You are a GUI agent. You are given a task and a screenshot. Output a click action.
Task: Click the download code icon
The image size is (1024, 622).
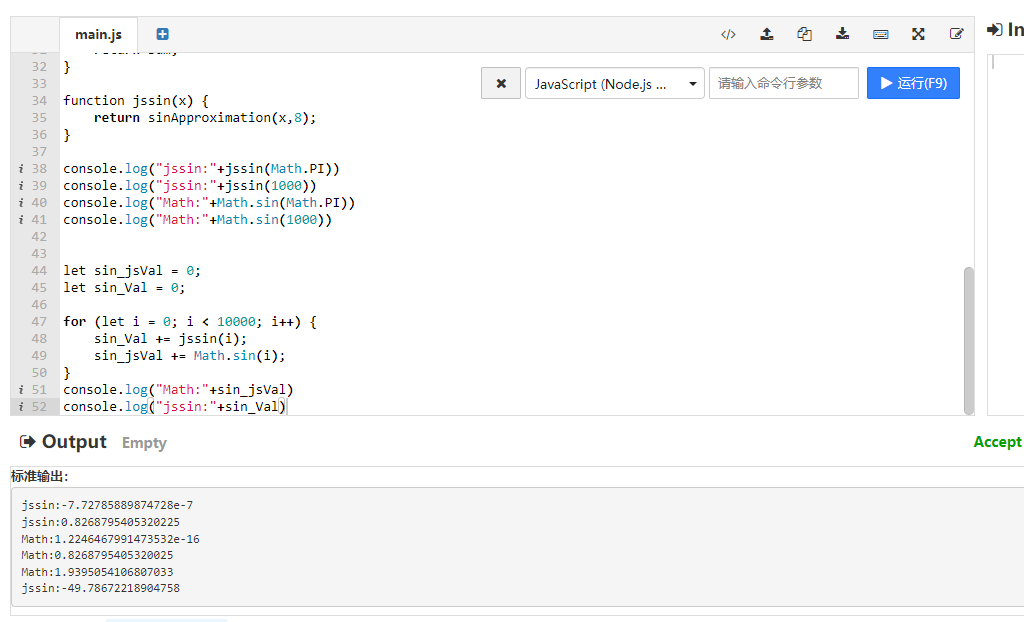[x=842, y=34]
